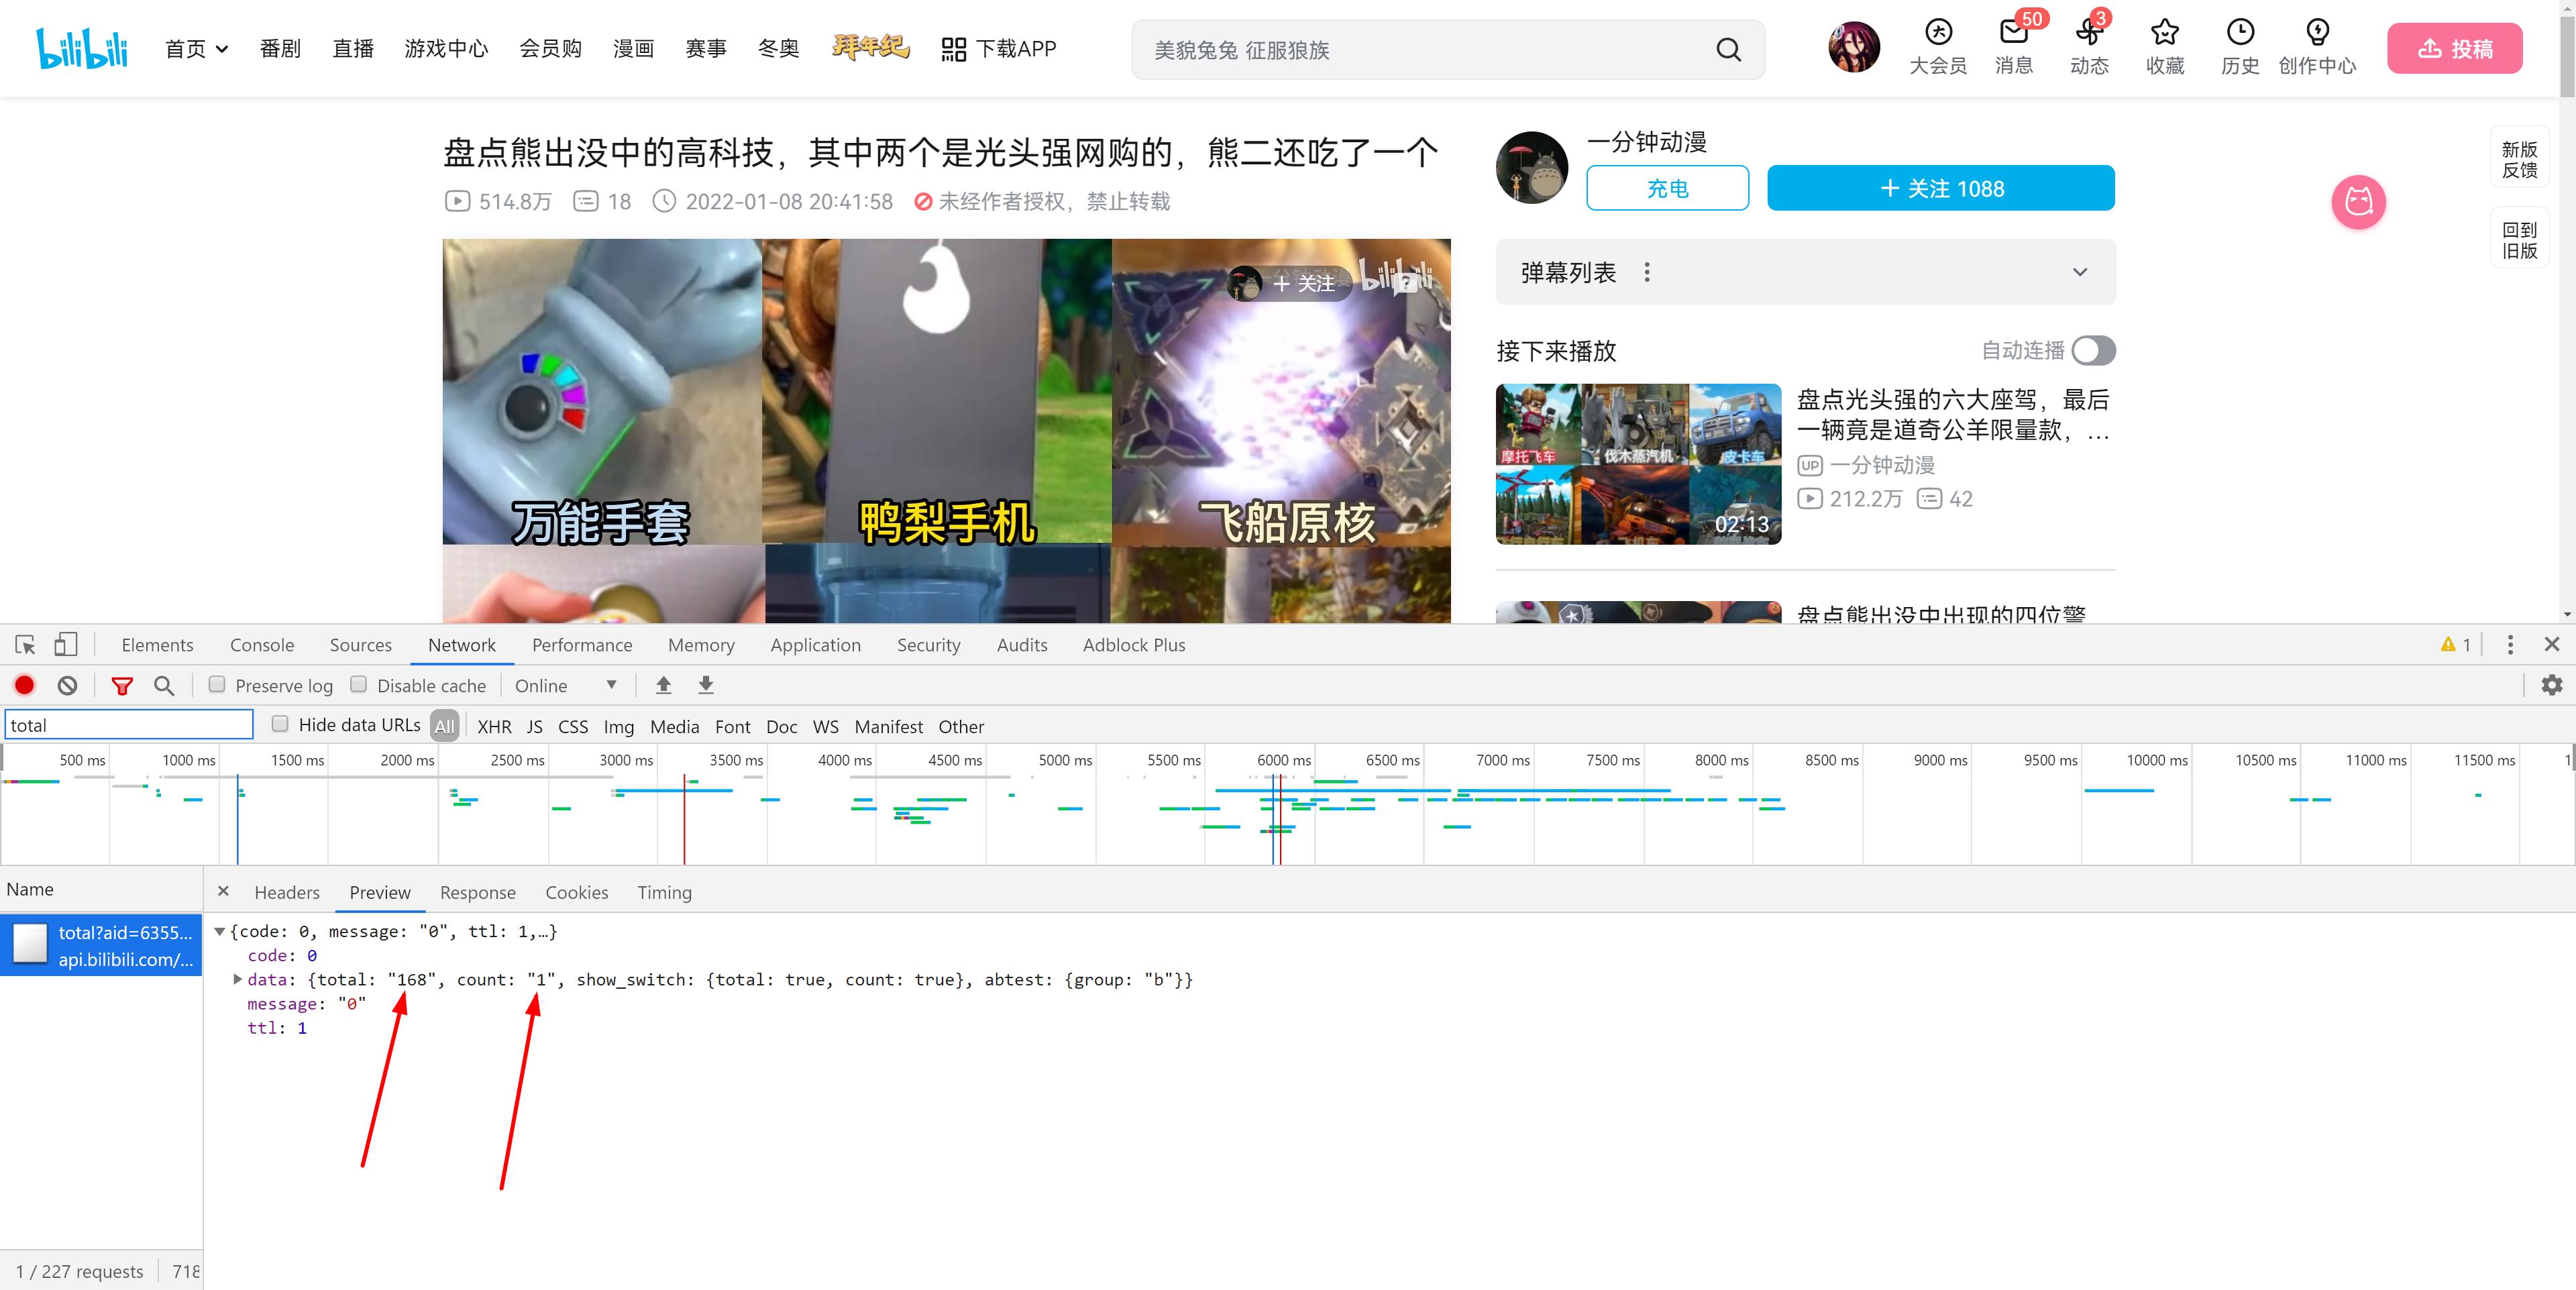Click the pink mascot helper icon
2576x1290 pixels.
(2358, 202)
